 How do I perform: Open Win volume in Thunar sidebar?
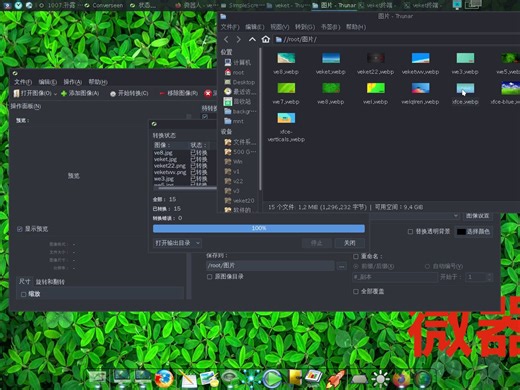pos(233,162)
